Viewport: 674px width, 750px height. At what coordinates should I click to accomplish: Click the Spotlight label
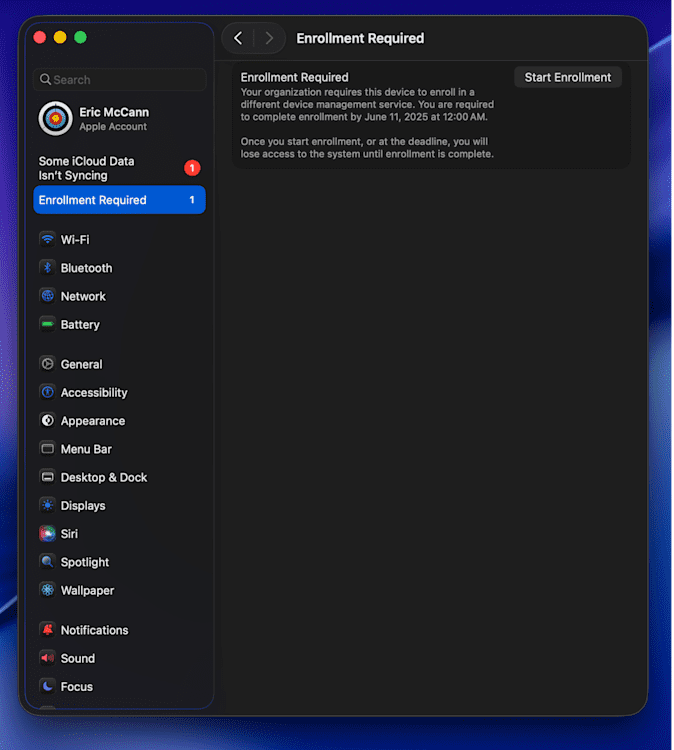click(85, 562)
